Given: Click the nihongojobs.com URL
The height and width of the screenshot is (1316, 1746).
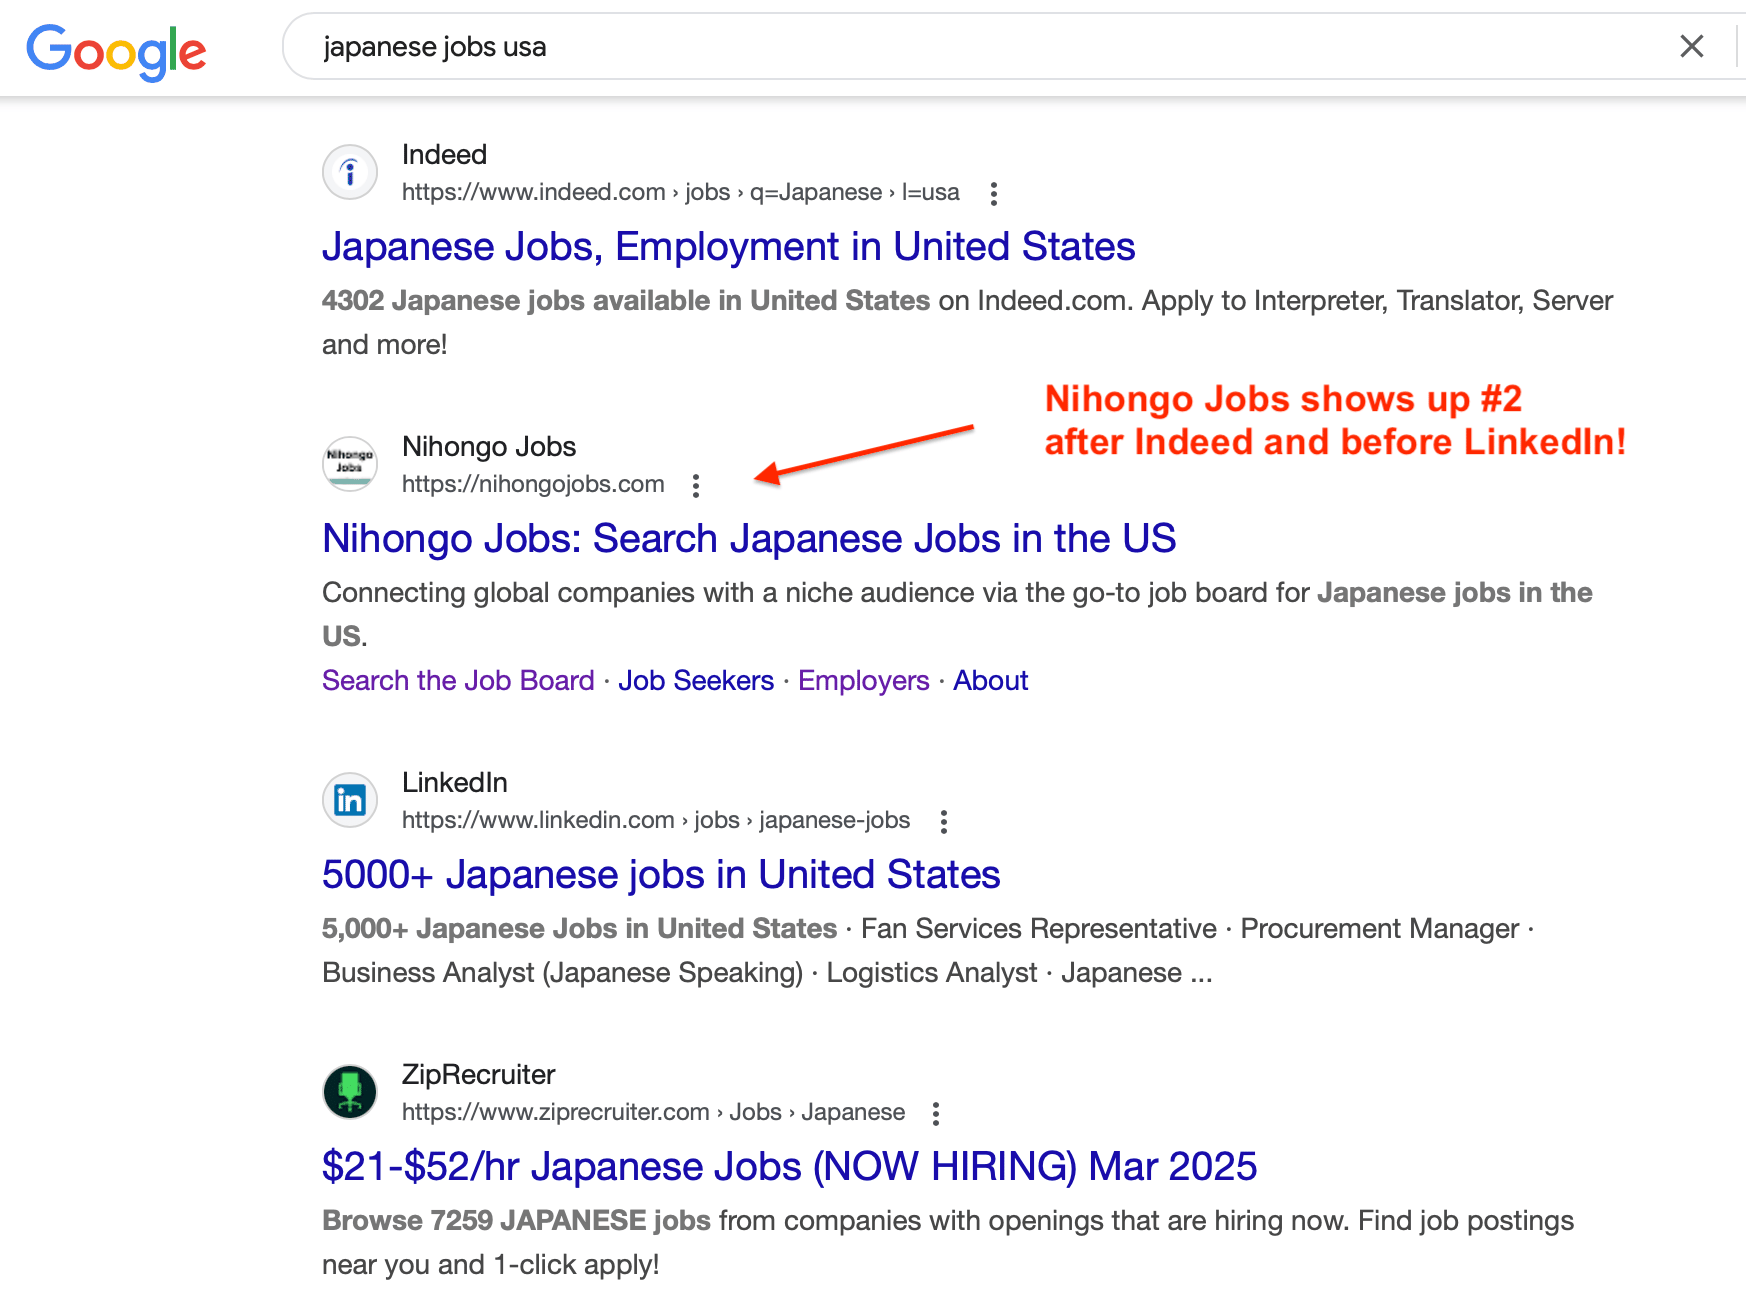Looking at the screenshot, I should [533, 484].
